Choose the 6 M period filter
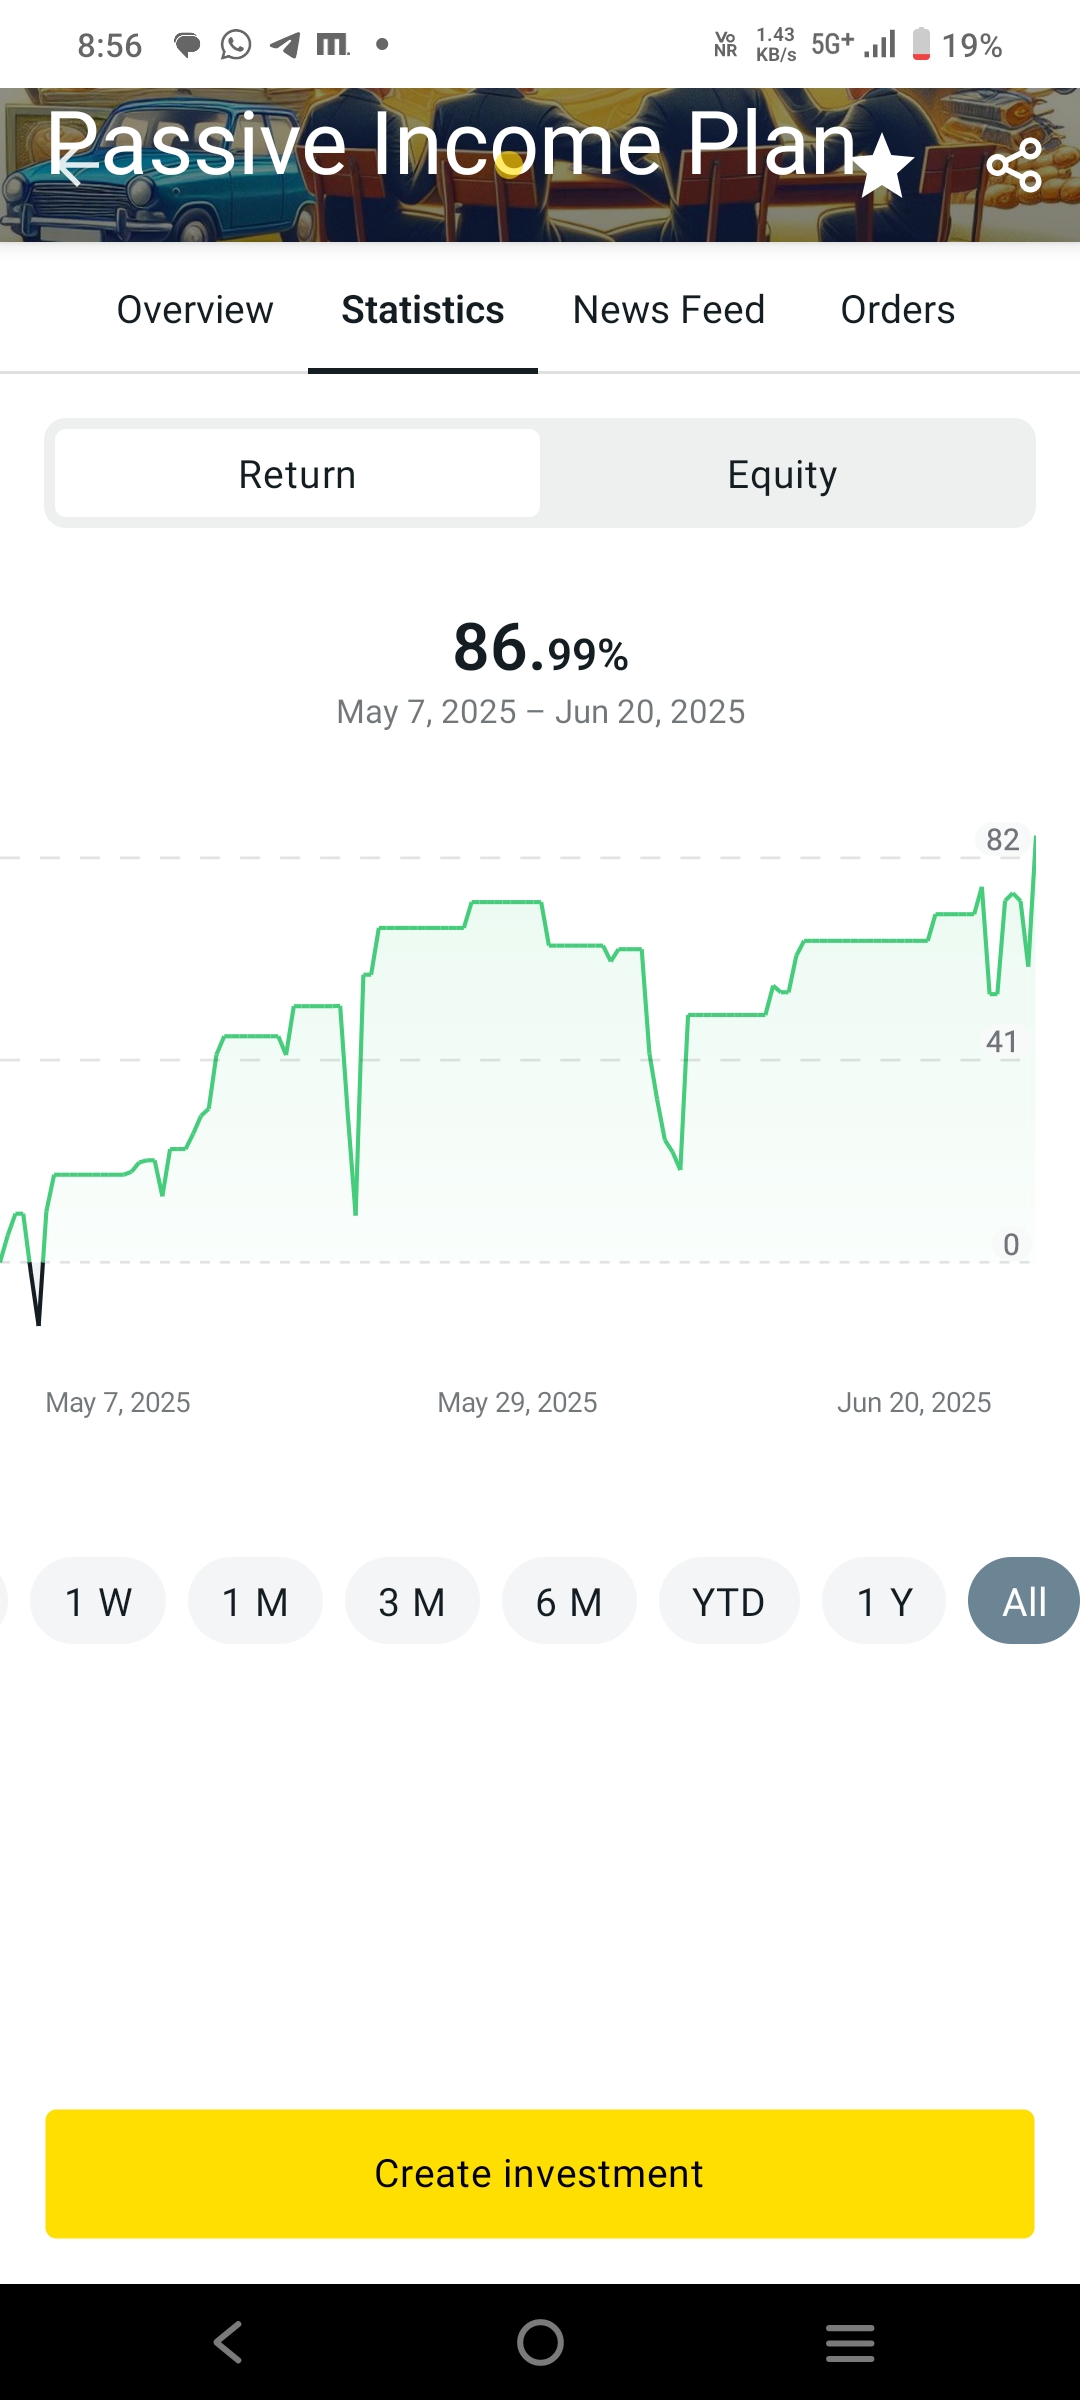The height and width of the screenshot is (2400, 1080). click(569, 1601)
